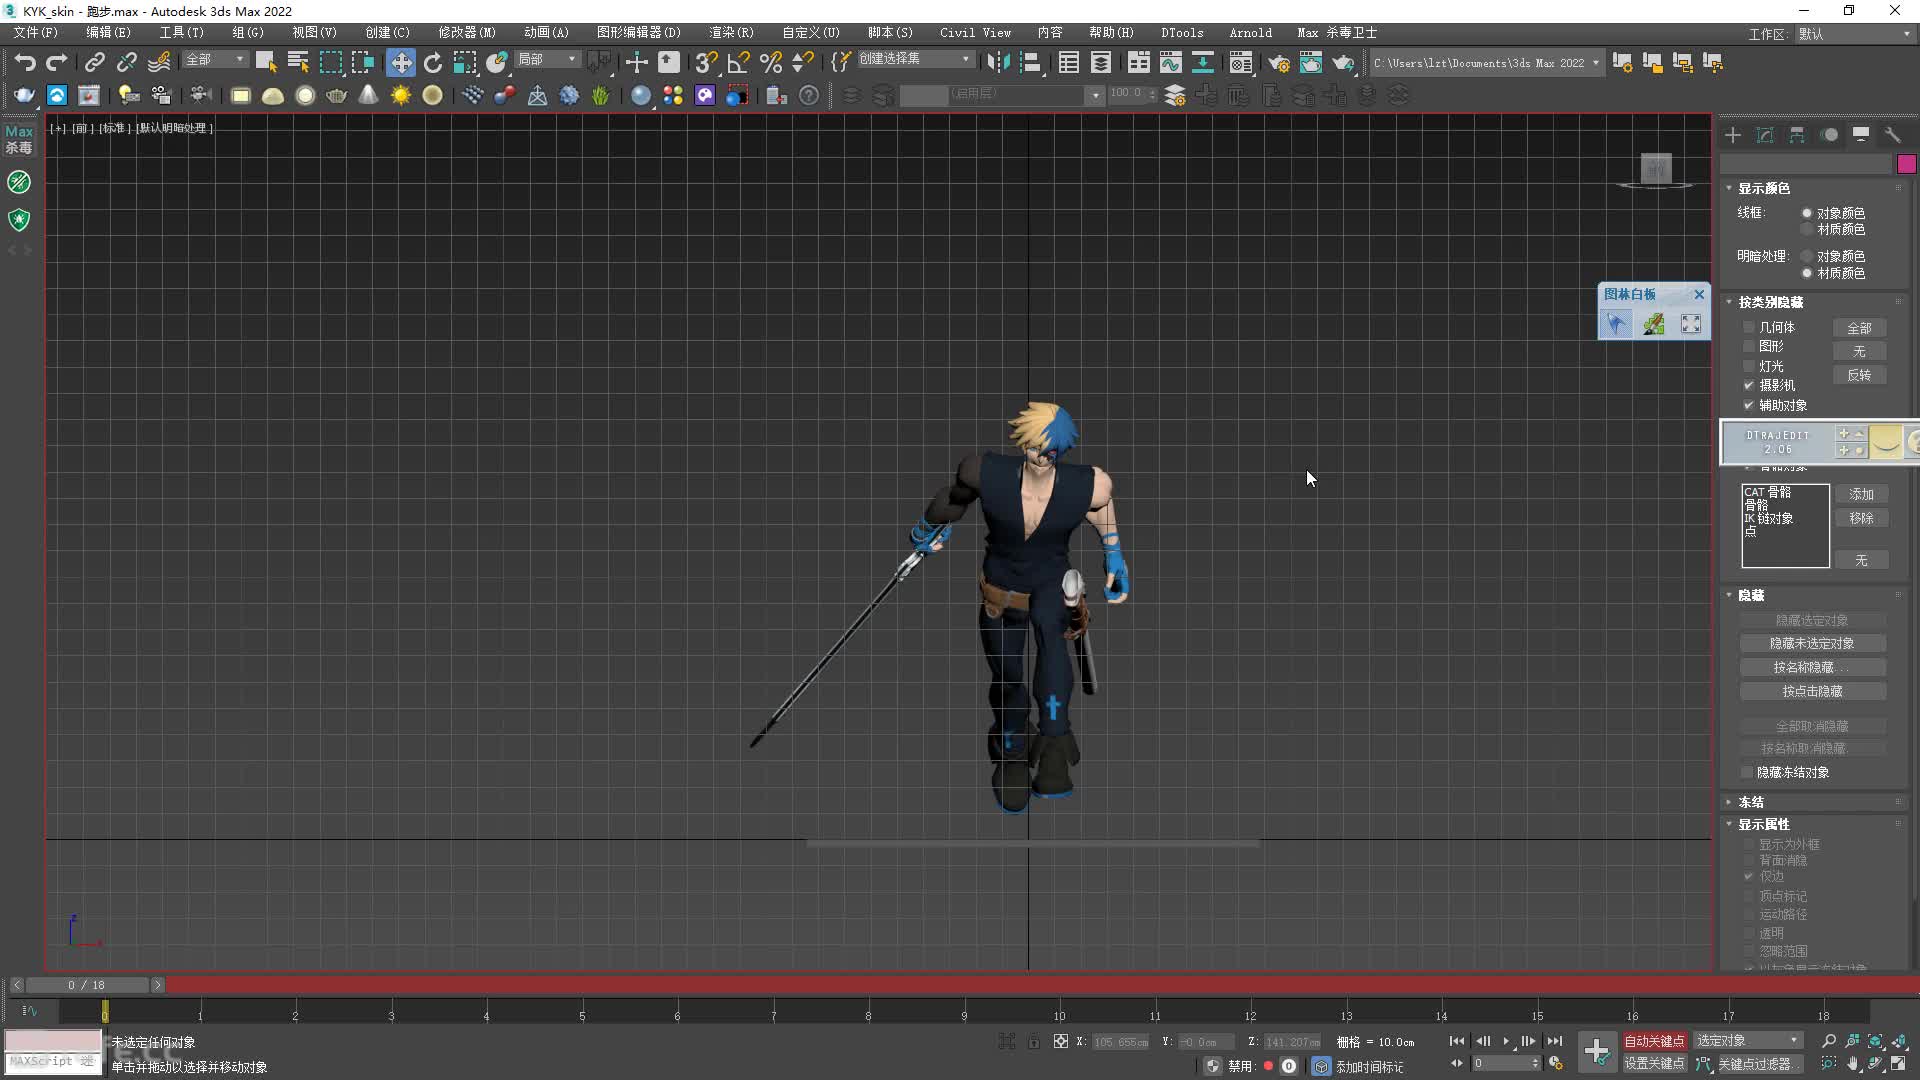The width and height of the screenshot is (1920, 1080).
Task: Open the 工作区 默认 dropdown
Action: (1853, 34)
